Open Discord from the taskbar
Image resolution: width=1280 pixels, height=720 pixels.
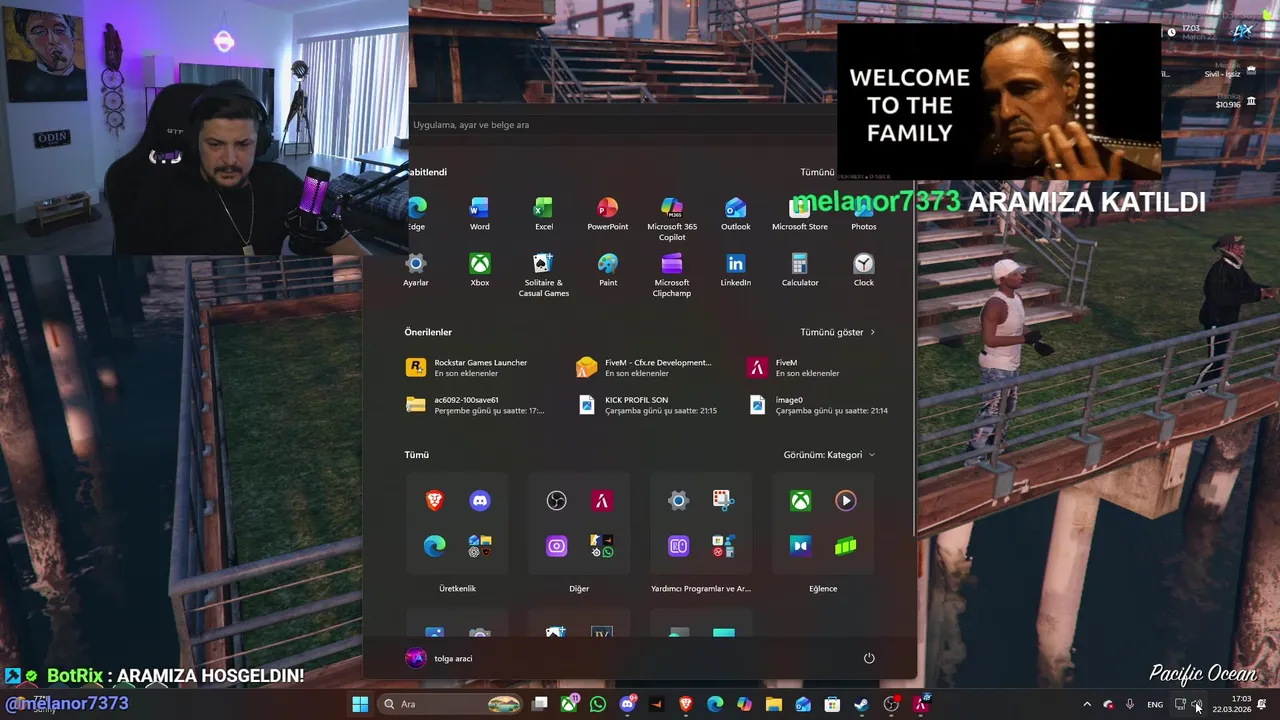[x=628, y=704]
